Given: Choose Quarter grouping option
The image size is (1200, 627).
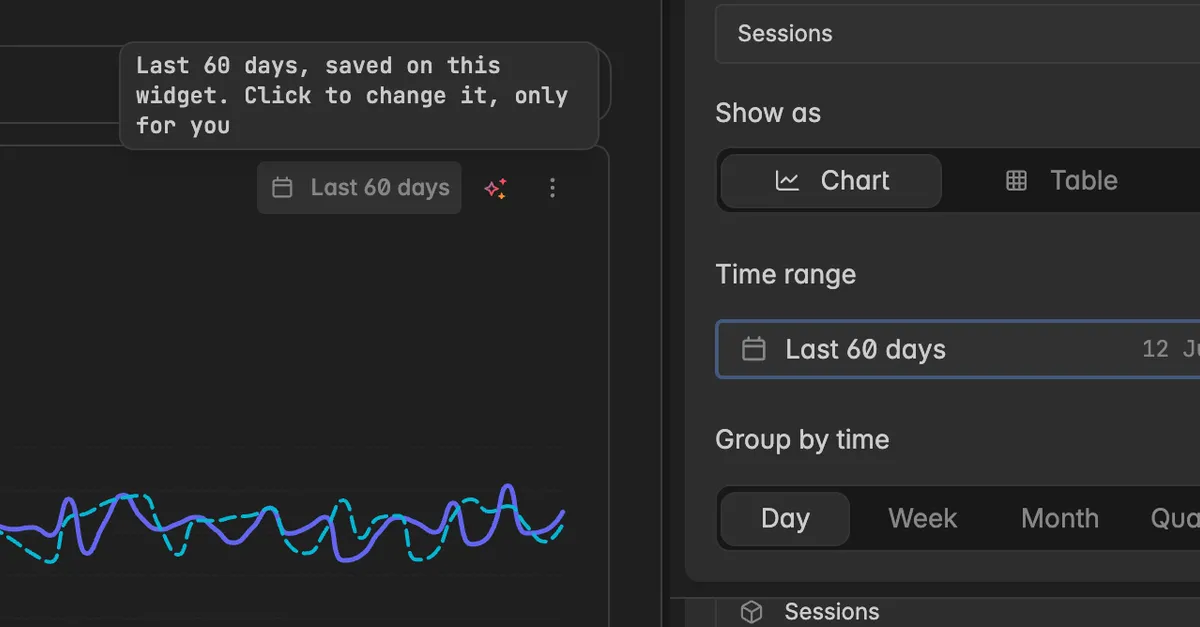Looking at the screenshot, I should (x=1174, y=519).
